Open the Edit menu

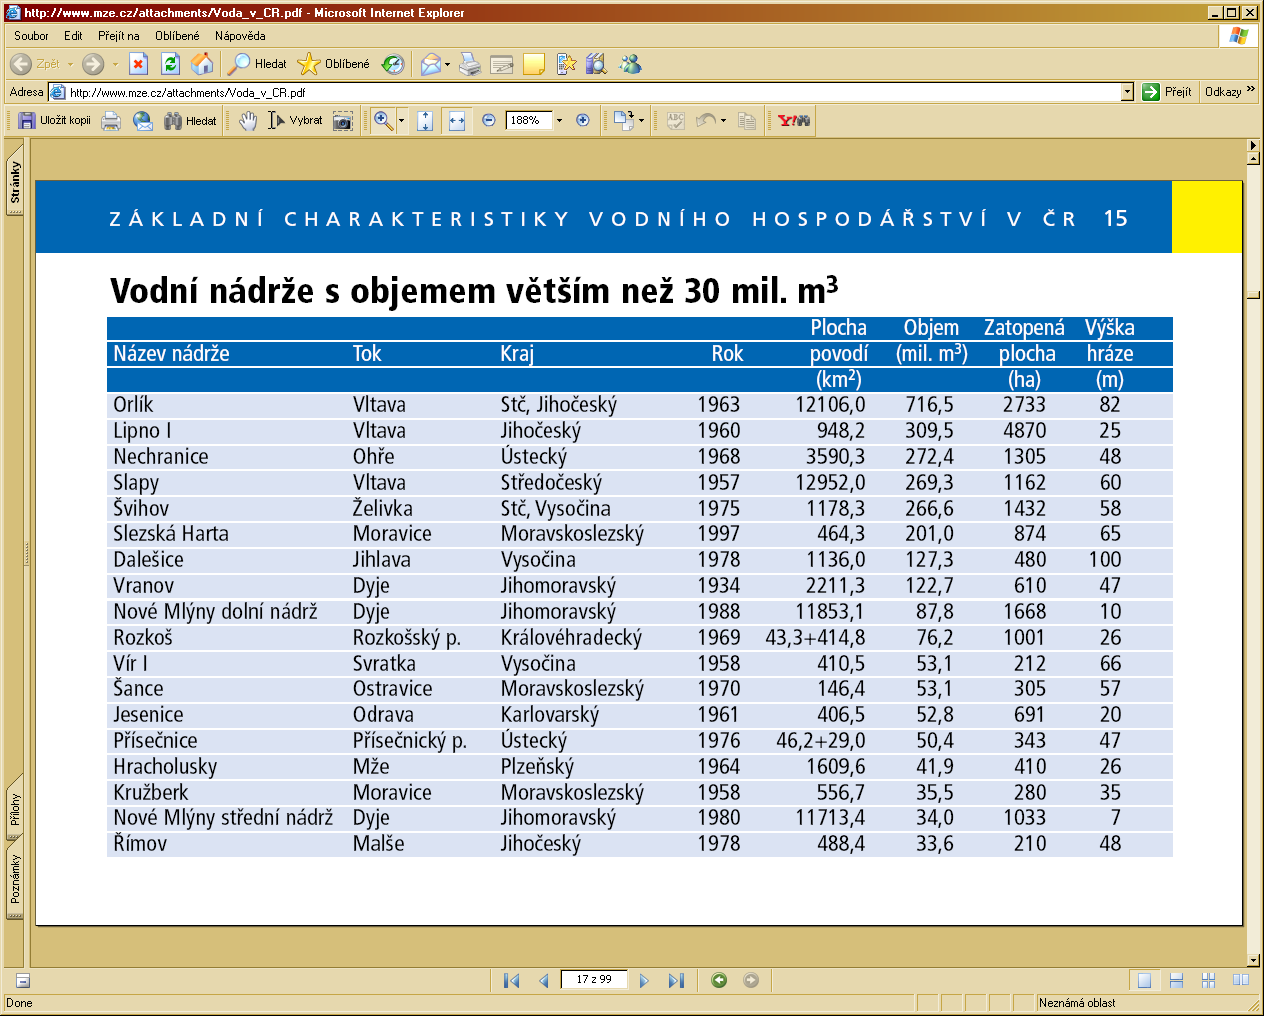pos(73,36)
